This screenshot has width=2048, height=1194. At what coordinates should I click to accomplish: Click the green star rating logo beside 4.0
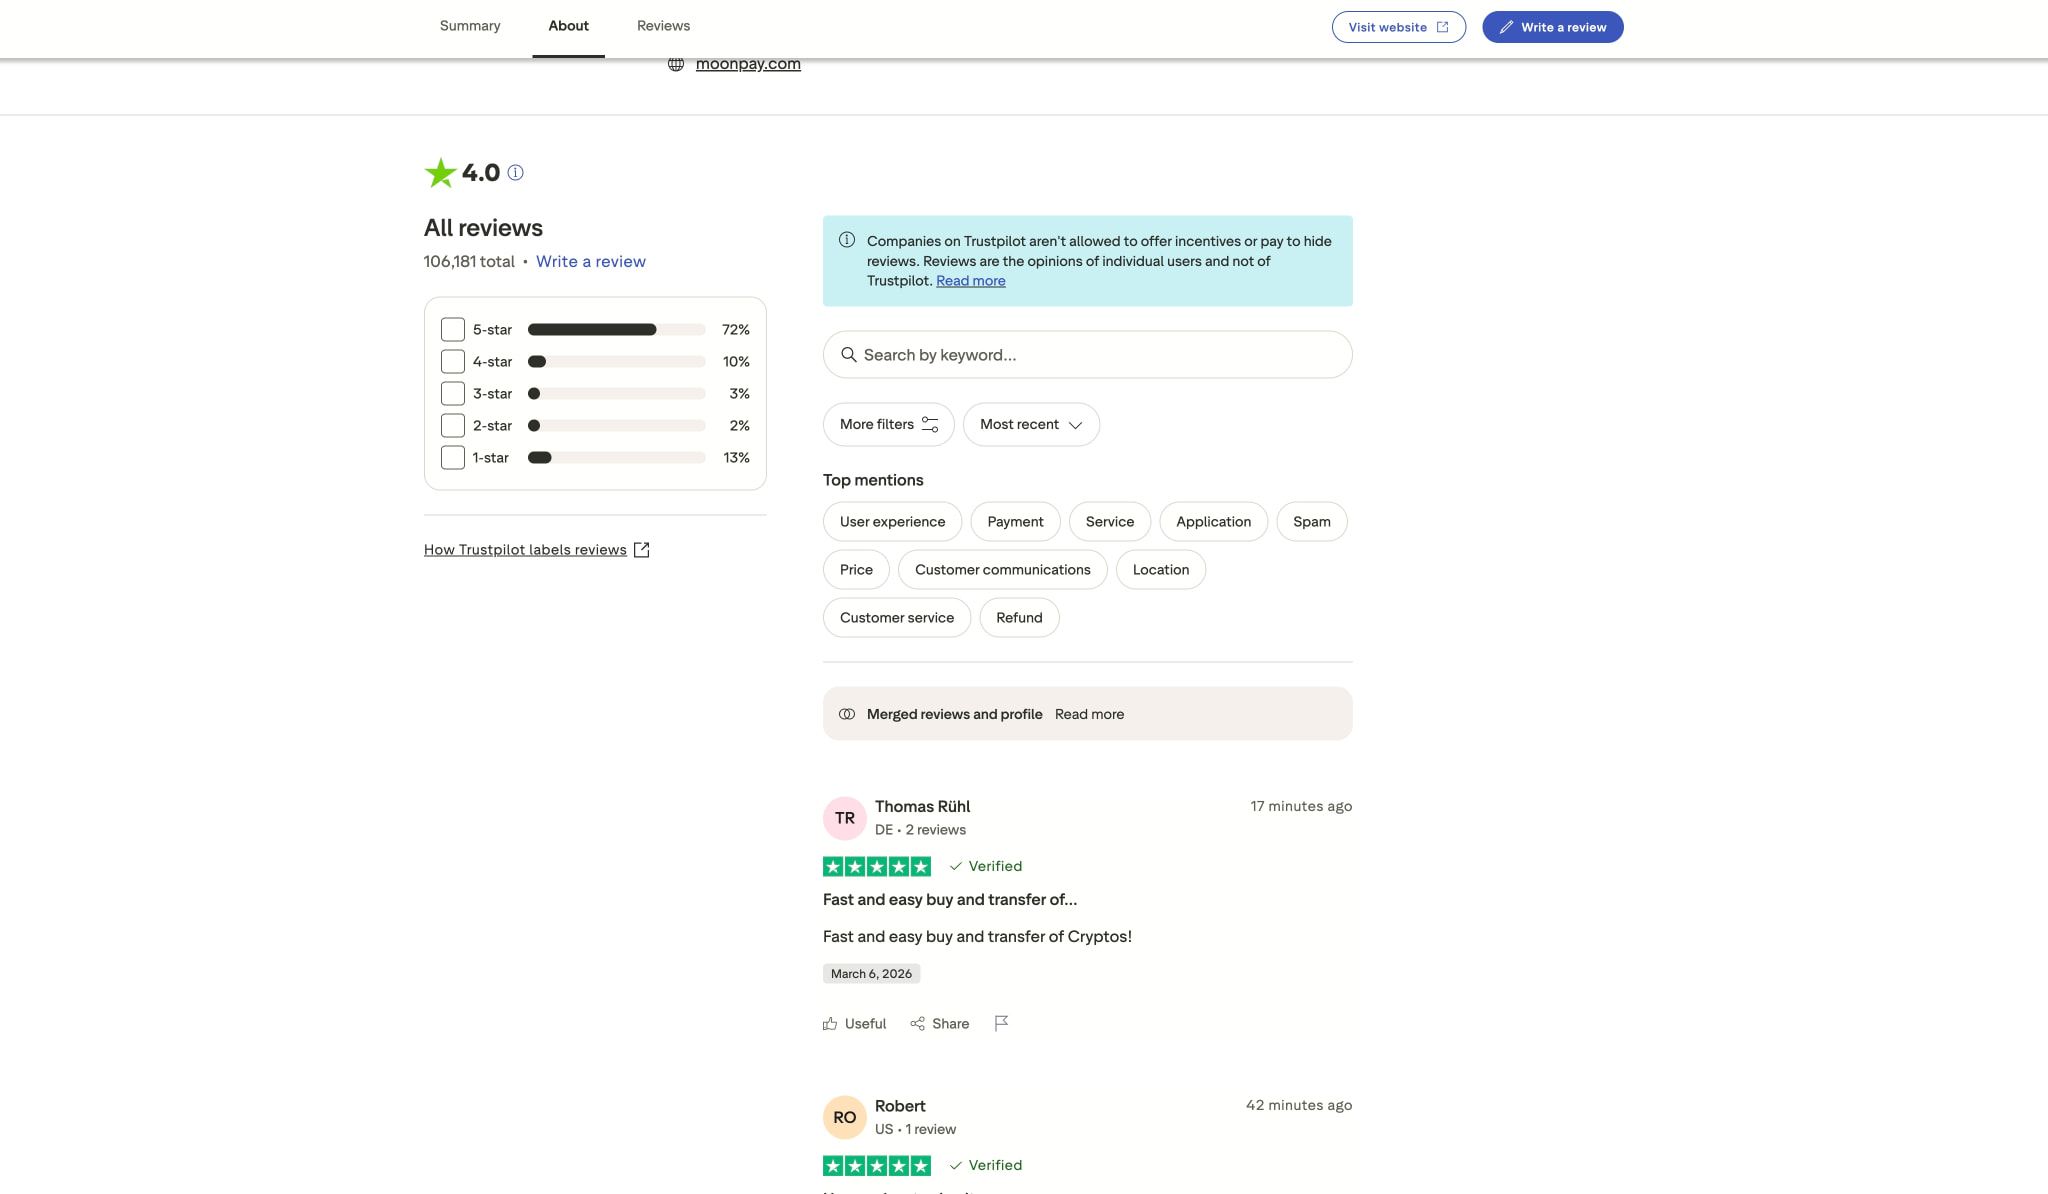(440, 173)
